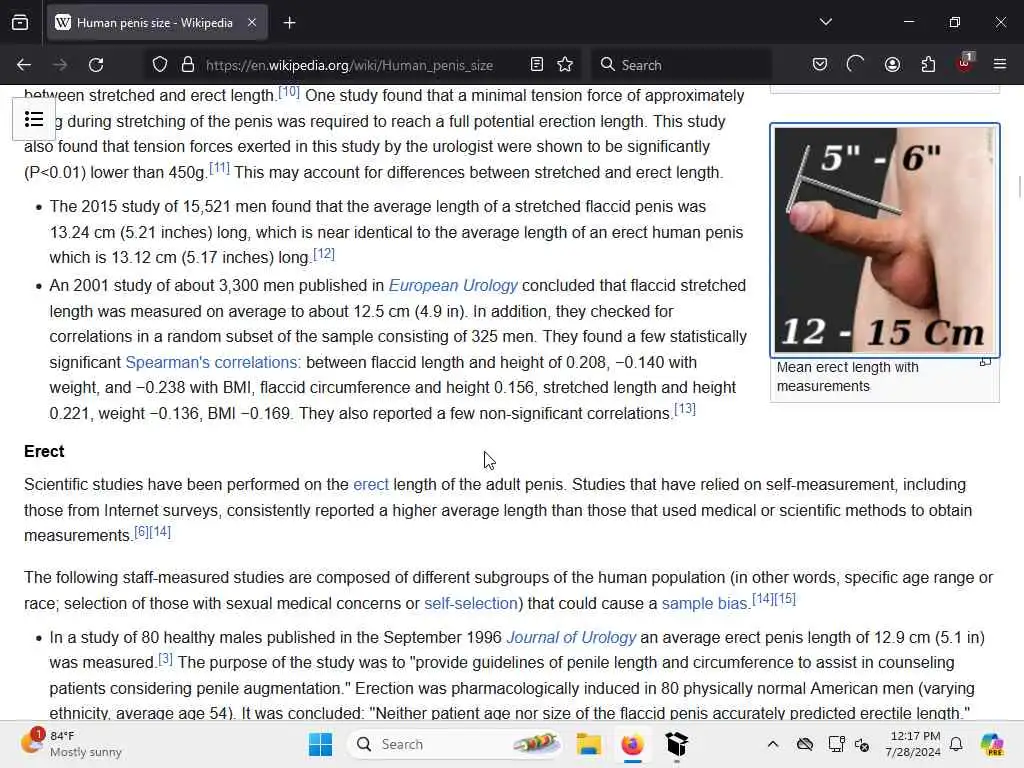Click the loading spinner toolbar icon

pyautogui.click(x=856, y=64)
